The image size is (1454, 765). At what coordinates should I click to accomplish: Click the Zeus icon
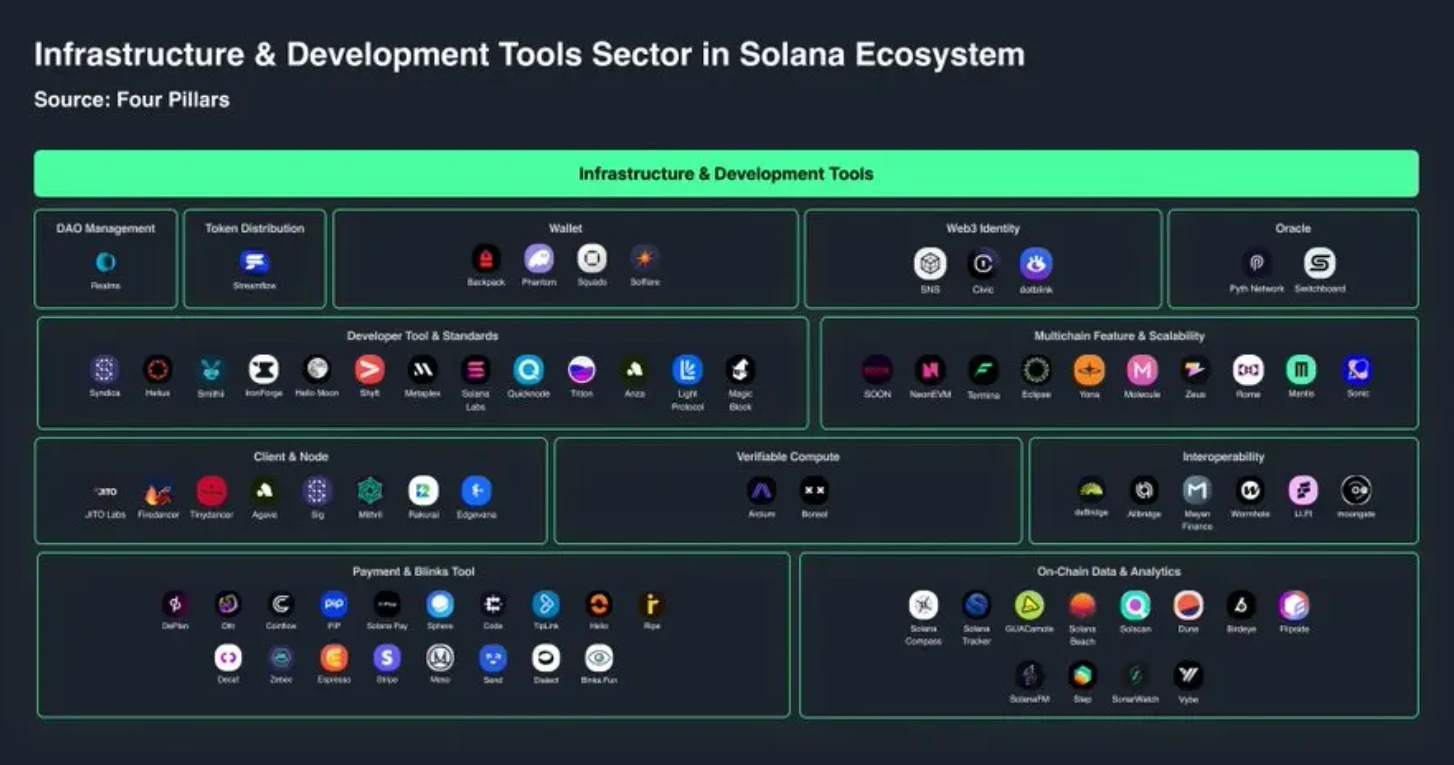(x=1195, y=370)
